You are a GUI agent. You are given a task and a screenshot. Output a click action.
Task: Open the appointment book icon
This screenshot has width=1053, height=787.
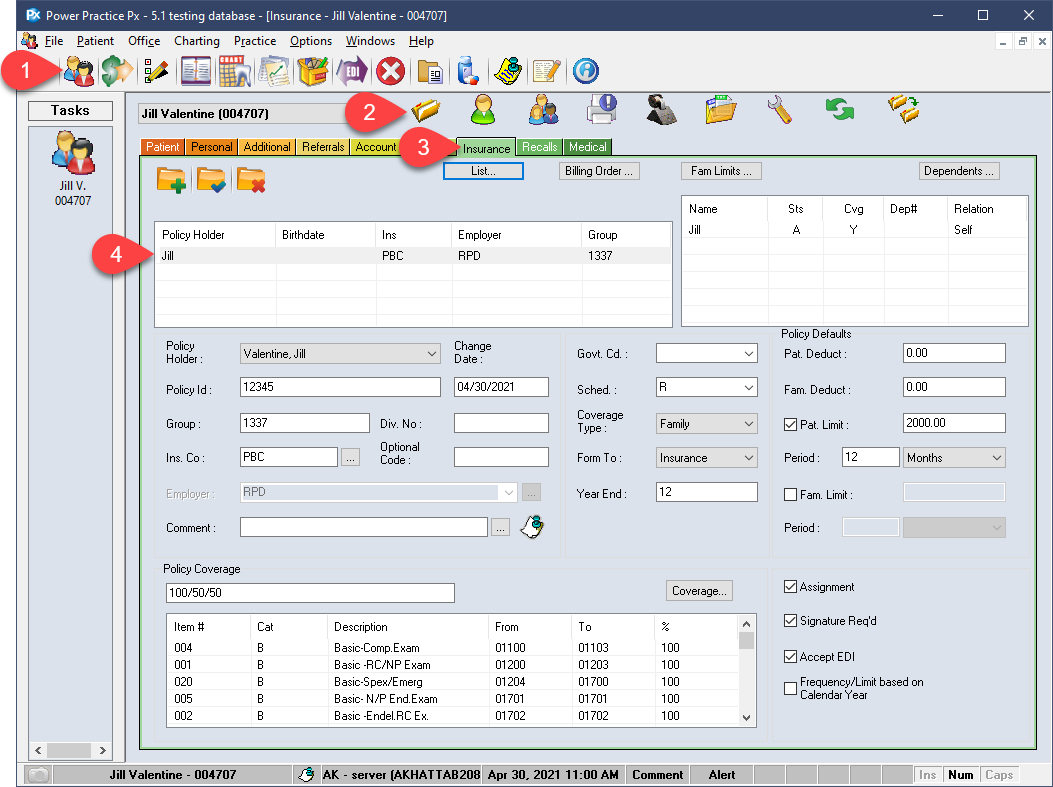tap(195, 71)
